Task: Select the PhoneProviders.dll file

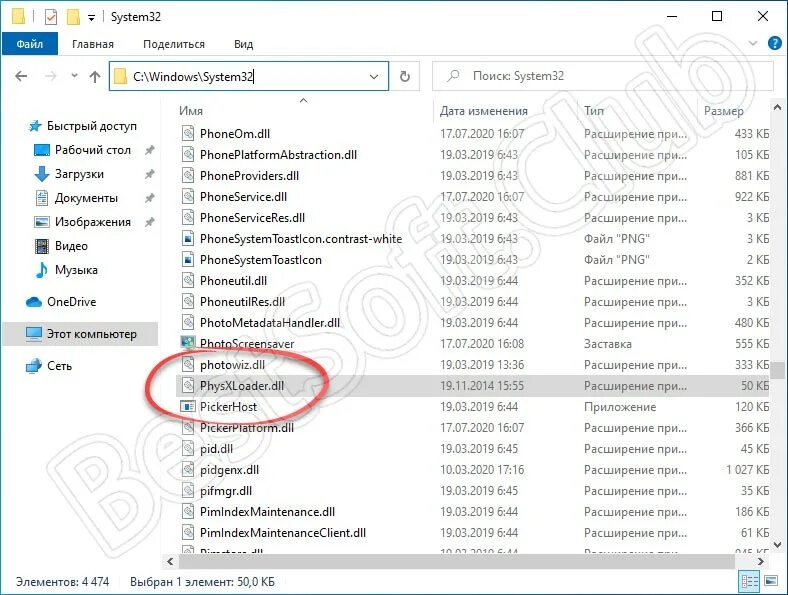Action: click(249, 176)
